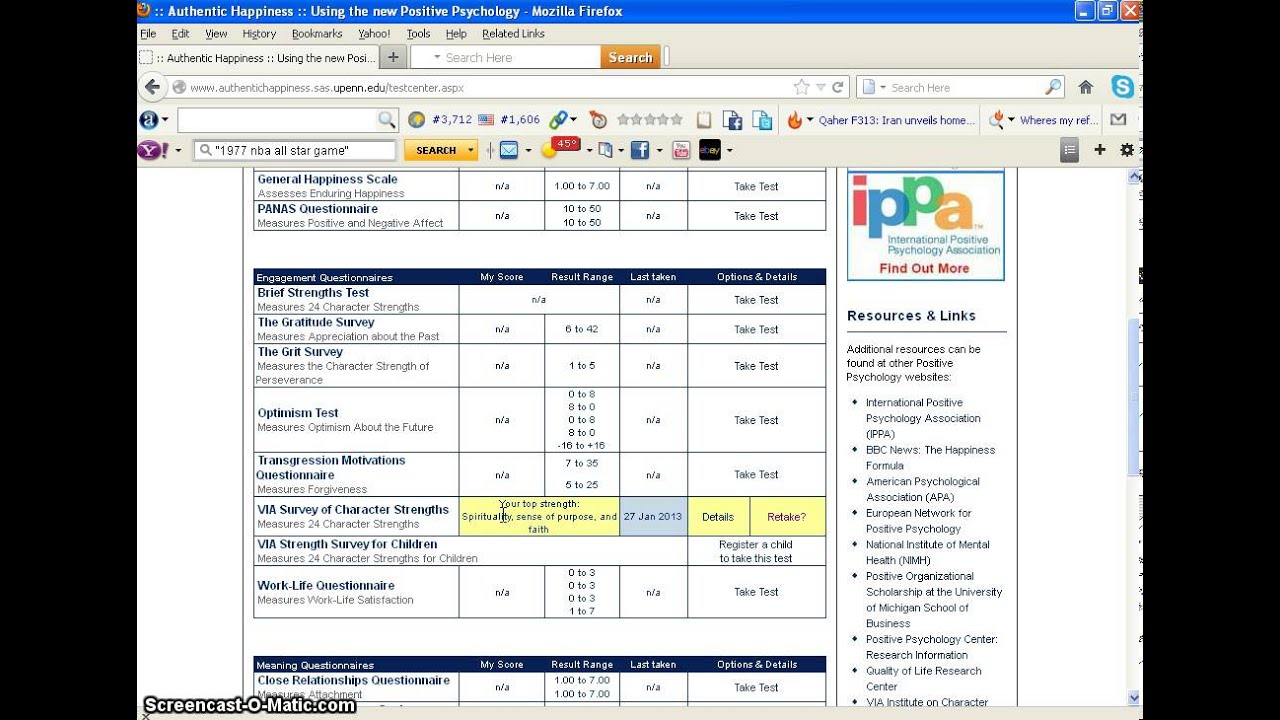The height and width of the screenshot is (720, 1280).
Task: Bookmark this page with the star icon
Action: tap(801, 87)
